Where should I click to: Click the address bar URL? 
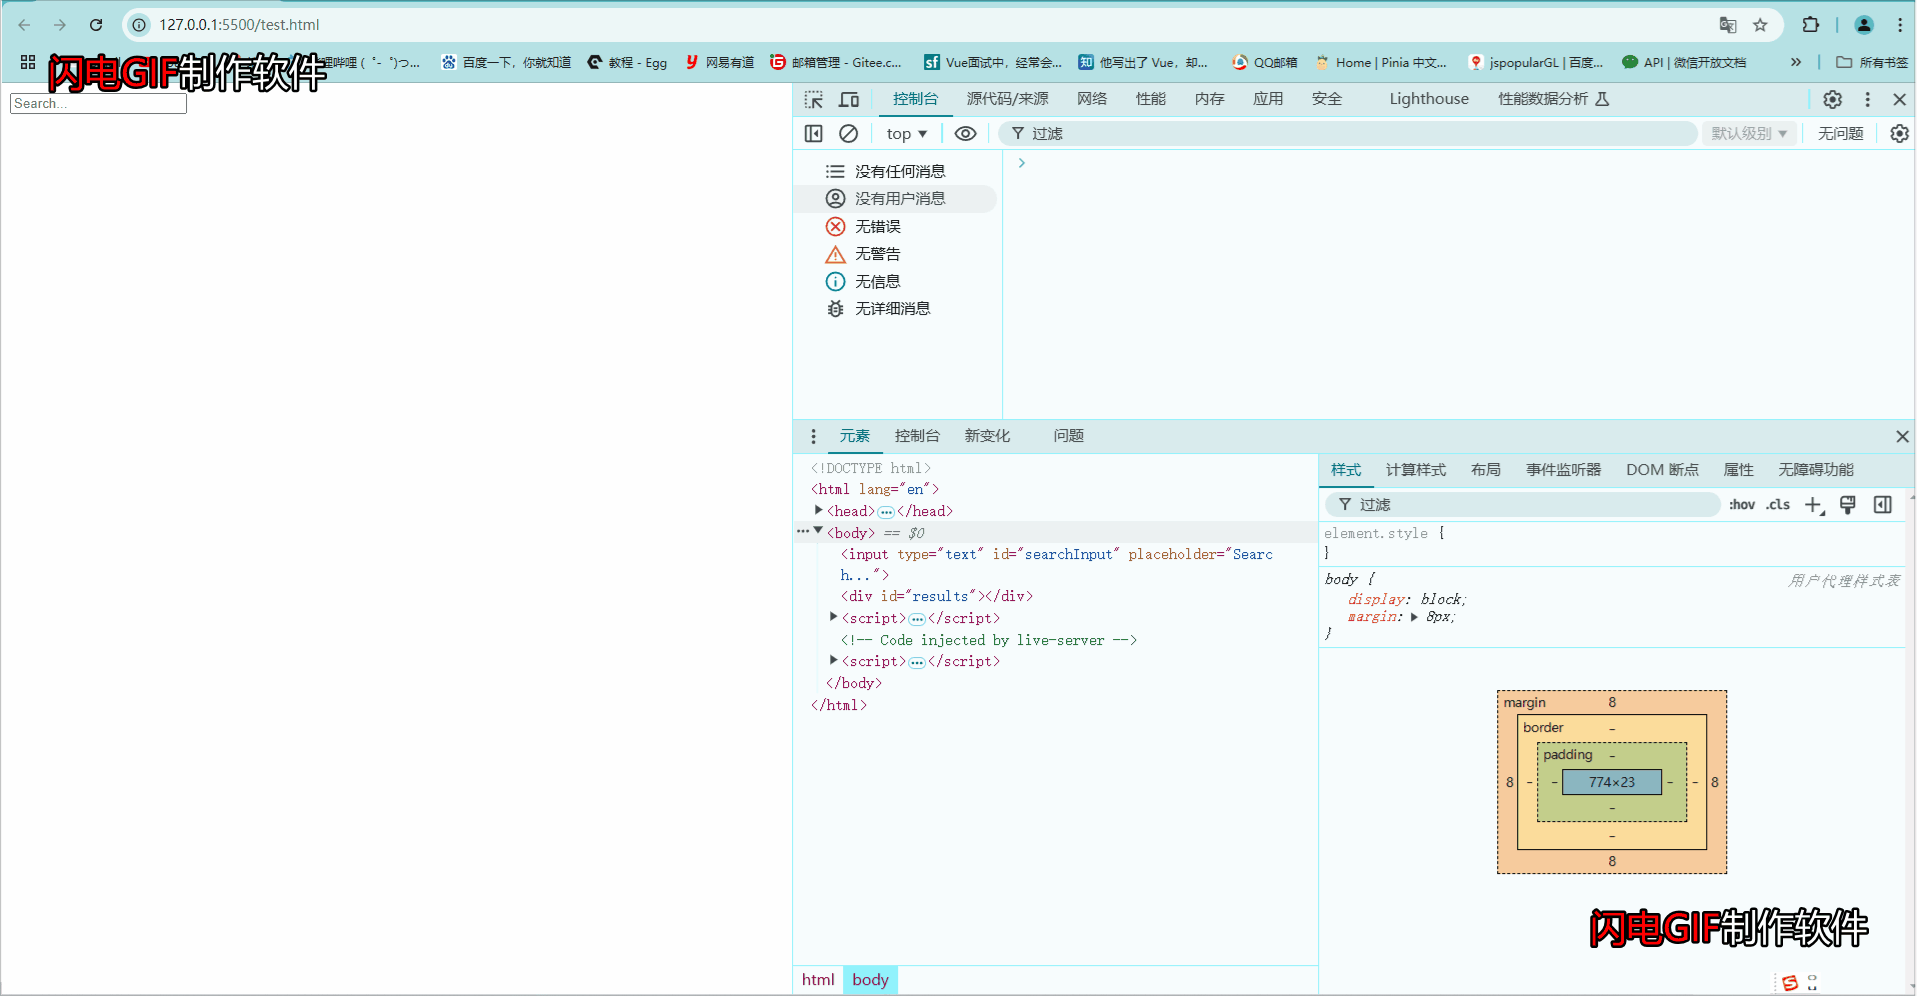pyautogui.click(x=239, y=25)
